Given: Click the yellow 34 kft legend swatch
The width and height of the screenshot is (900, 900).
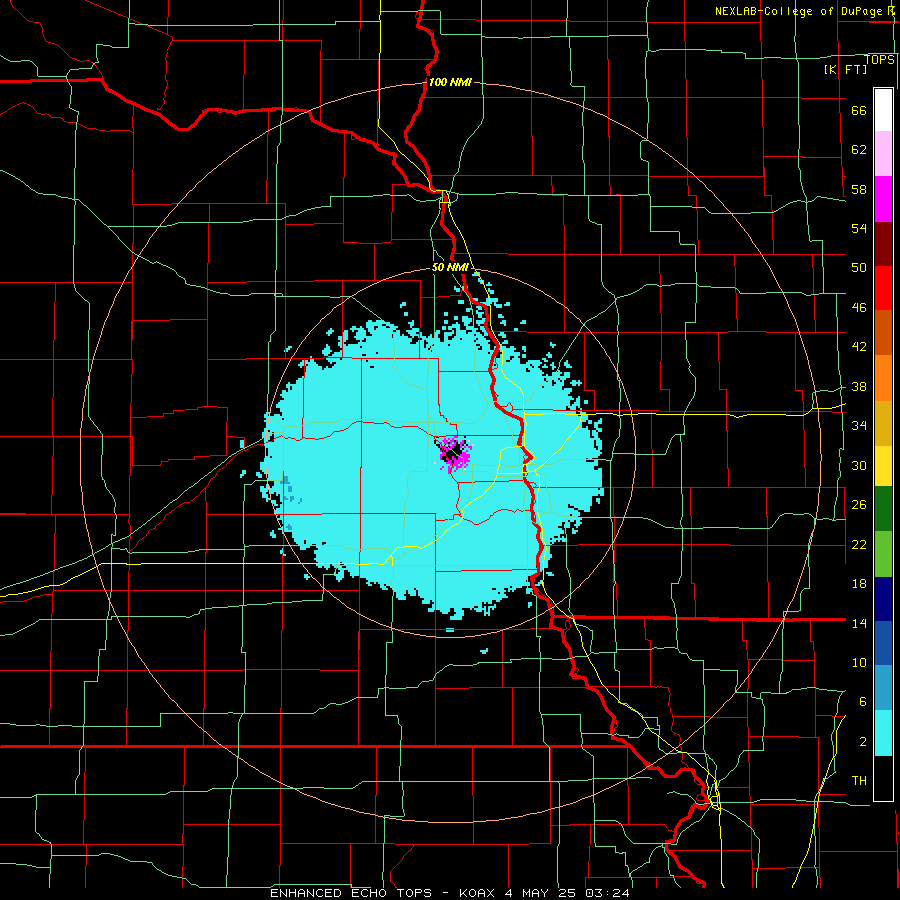Looking at the screenshot, I should click(x=883, y=466).
